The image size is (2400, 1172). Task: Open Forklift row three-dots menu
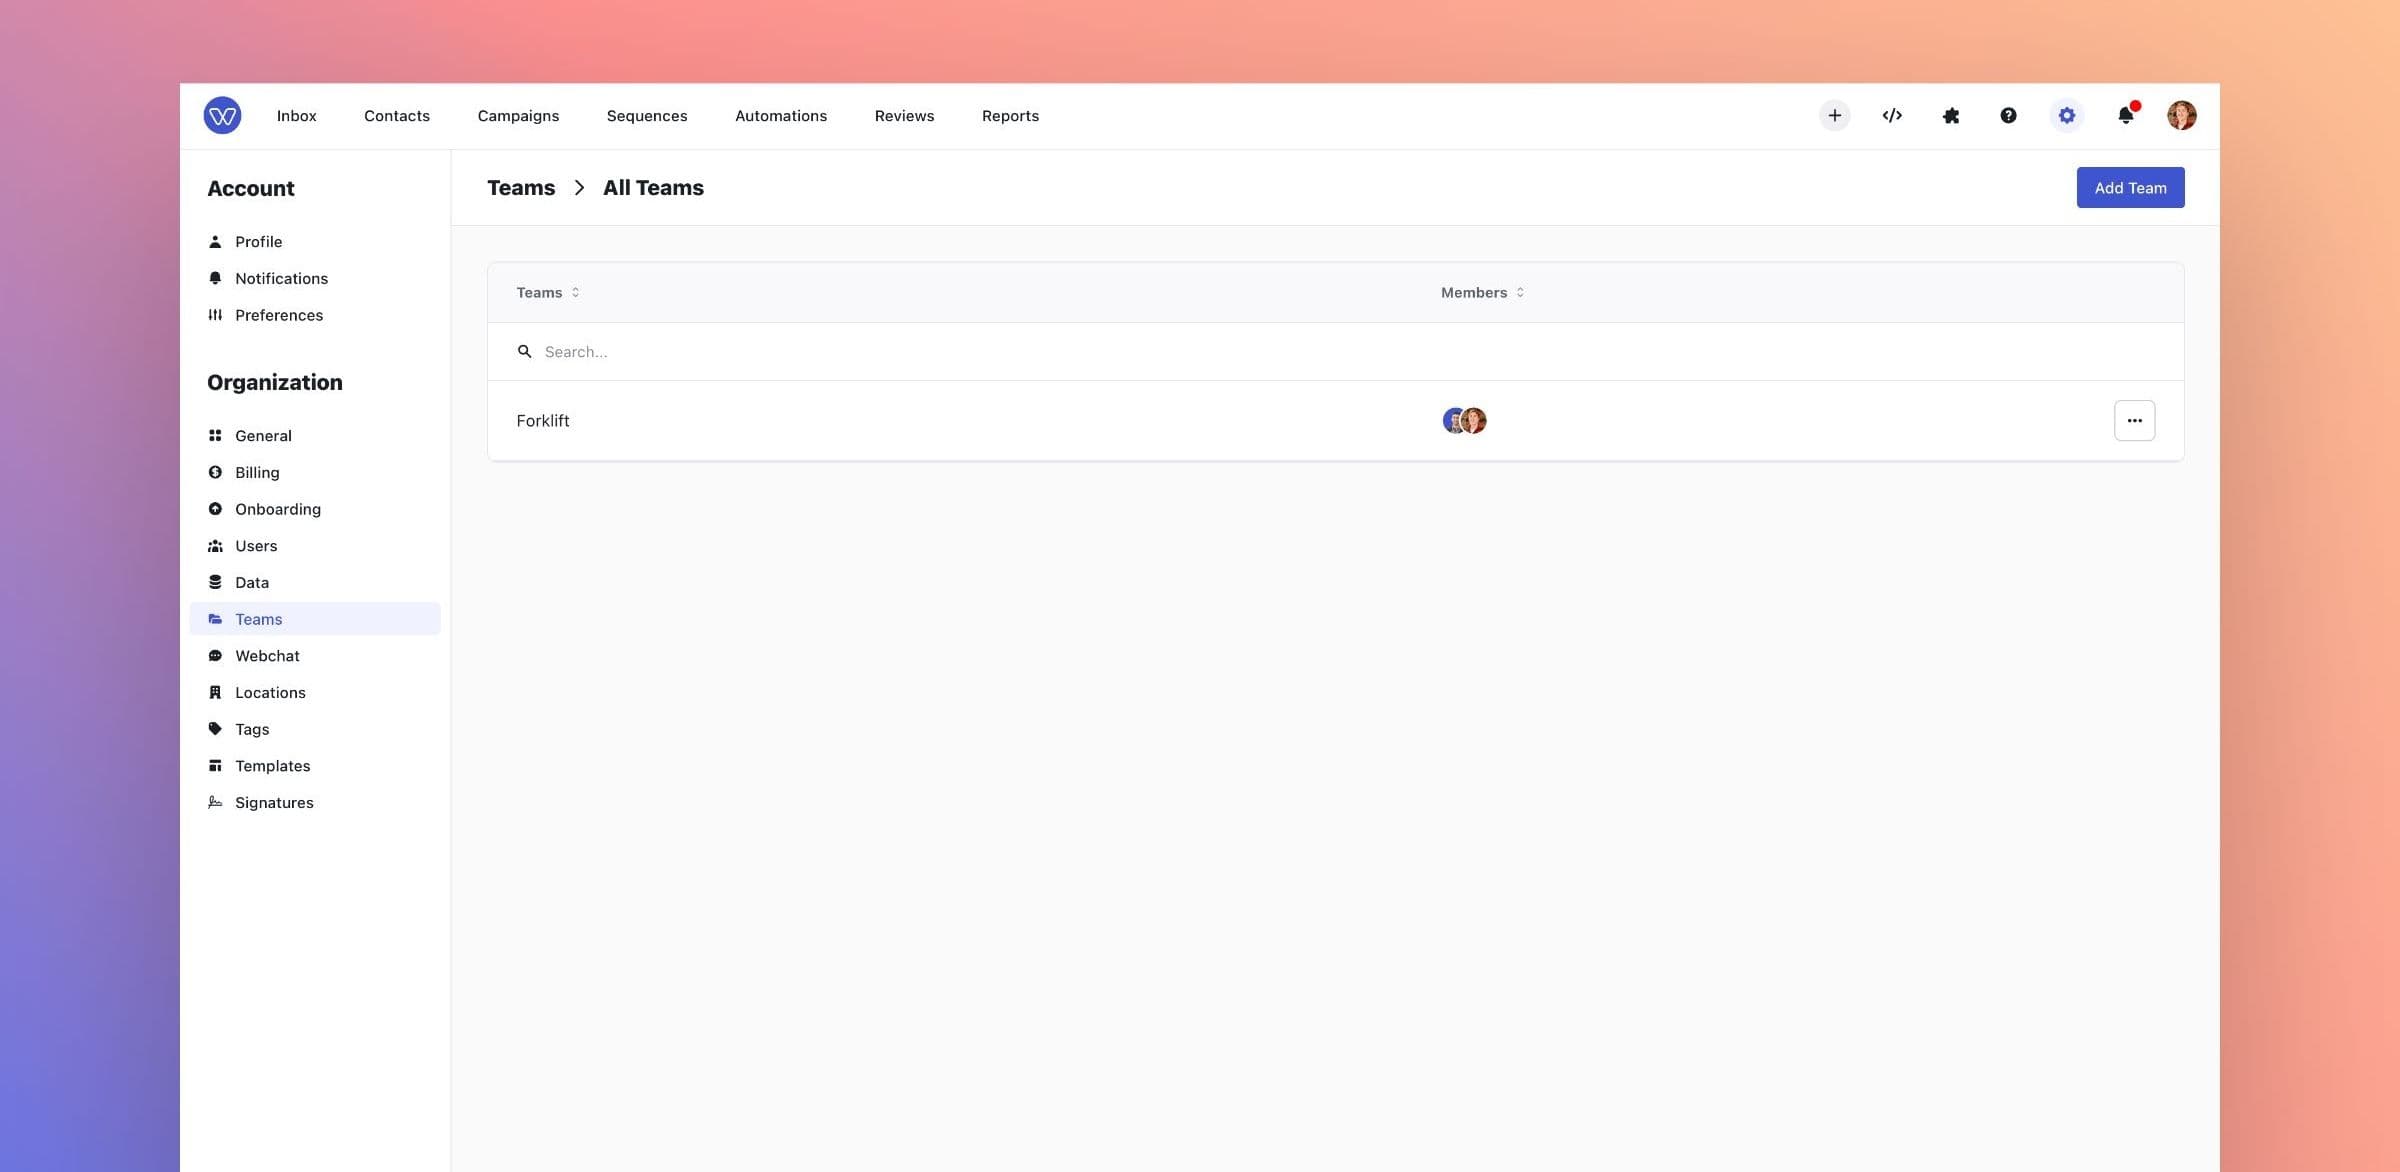[x=2134, y=421]
